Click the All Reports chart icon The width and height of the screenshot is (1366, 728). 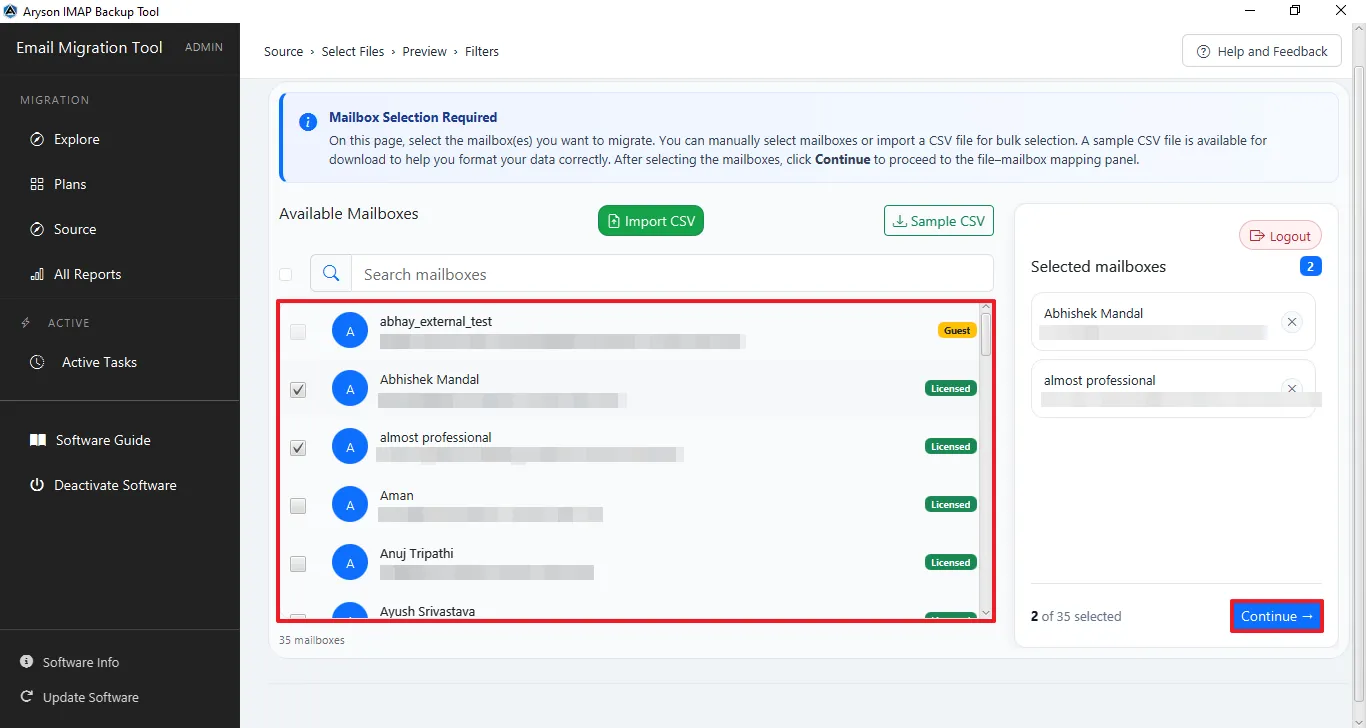[x=37, y=274]
